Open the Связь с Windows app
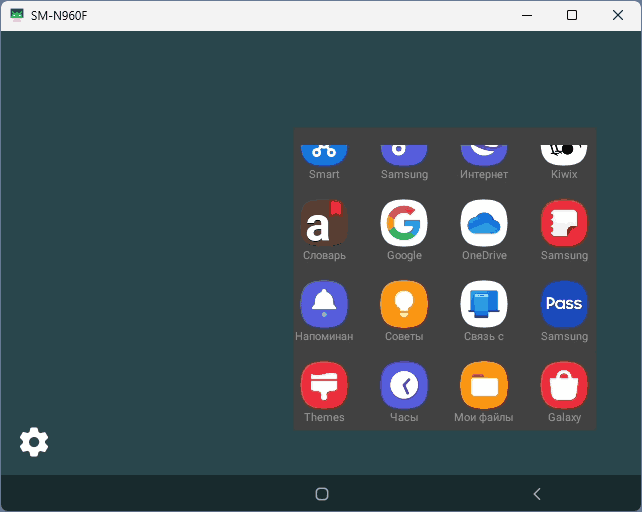The height and width of the screenshot is (512, 642). coord(484,304)
